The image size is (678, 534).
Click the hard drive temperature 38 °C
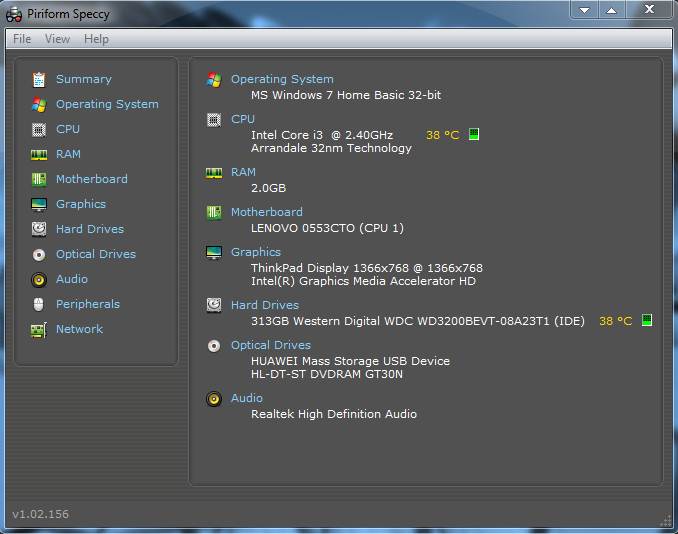coord(615,321)
